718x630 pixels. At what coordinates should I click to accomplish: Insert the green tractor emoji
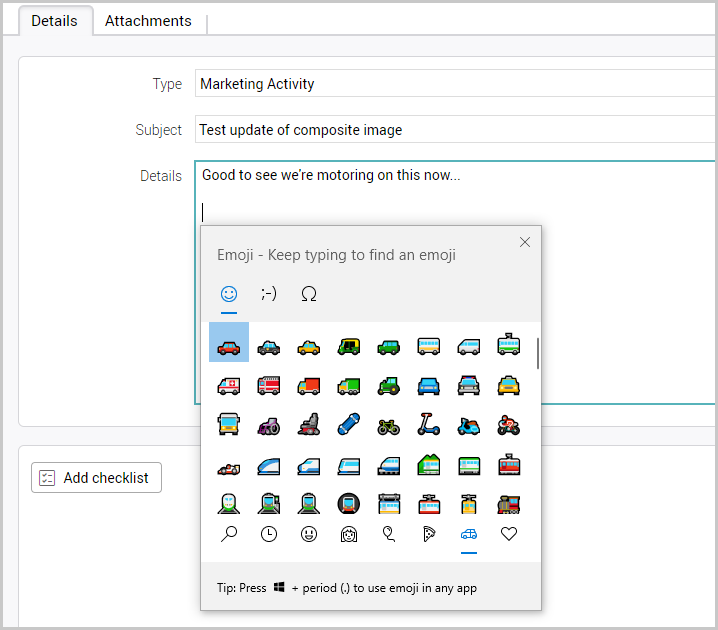(x=389, y=386)
